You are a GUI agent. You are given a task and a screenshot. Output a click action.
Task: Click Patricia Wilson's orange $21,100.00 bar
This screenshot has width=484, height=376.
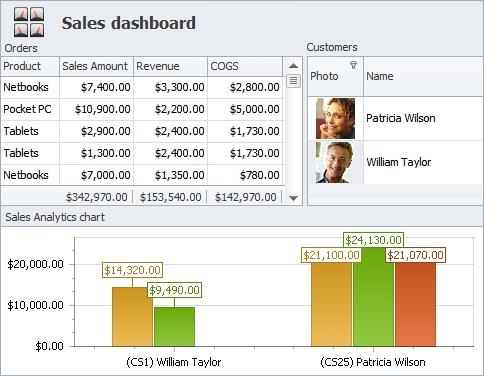[x=331, y=304]
